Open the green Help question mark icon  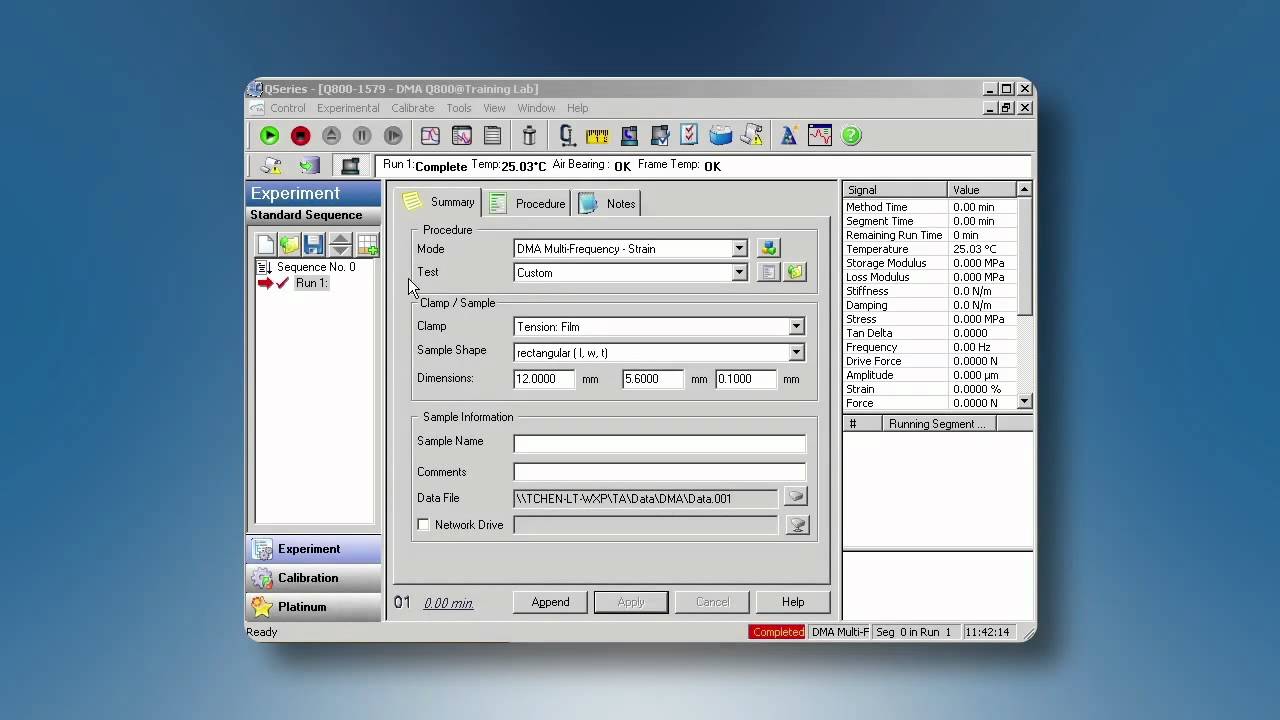point(851,136)
